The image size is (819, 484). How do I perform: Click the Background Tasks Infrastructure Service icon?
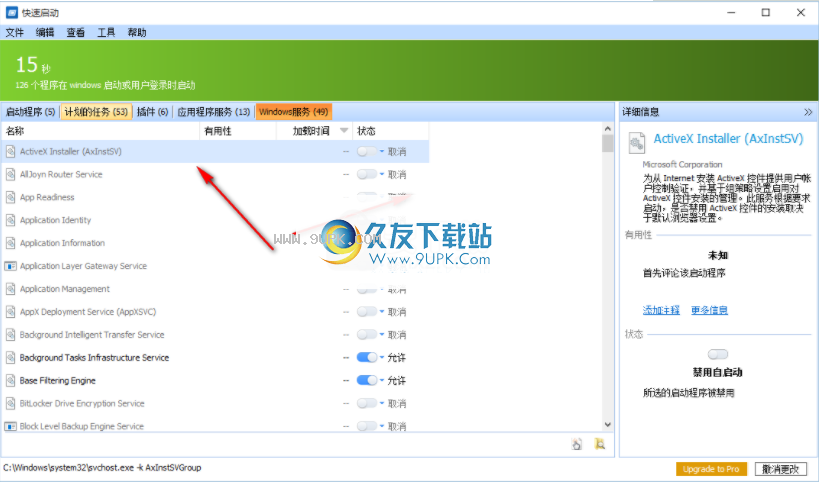pos(10,358)
